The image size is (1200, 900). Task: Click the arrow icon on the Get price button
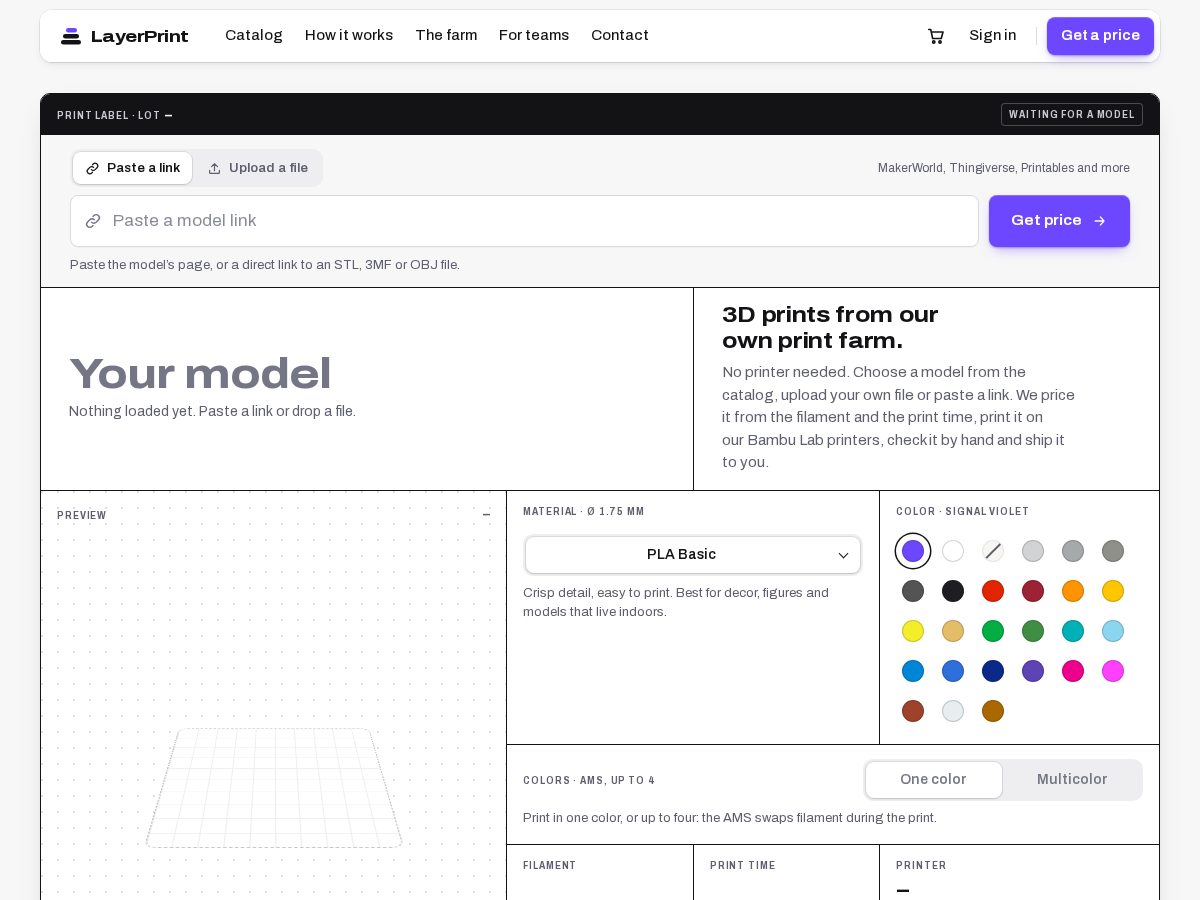1100,221
